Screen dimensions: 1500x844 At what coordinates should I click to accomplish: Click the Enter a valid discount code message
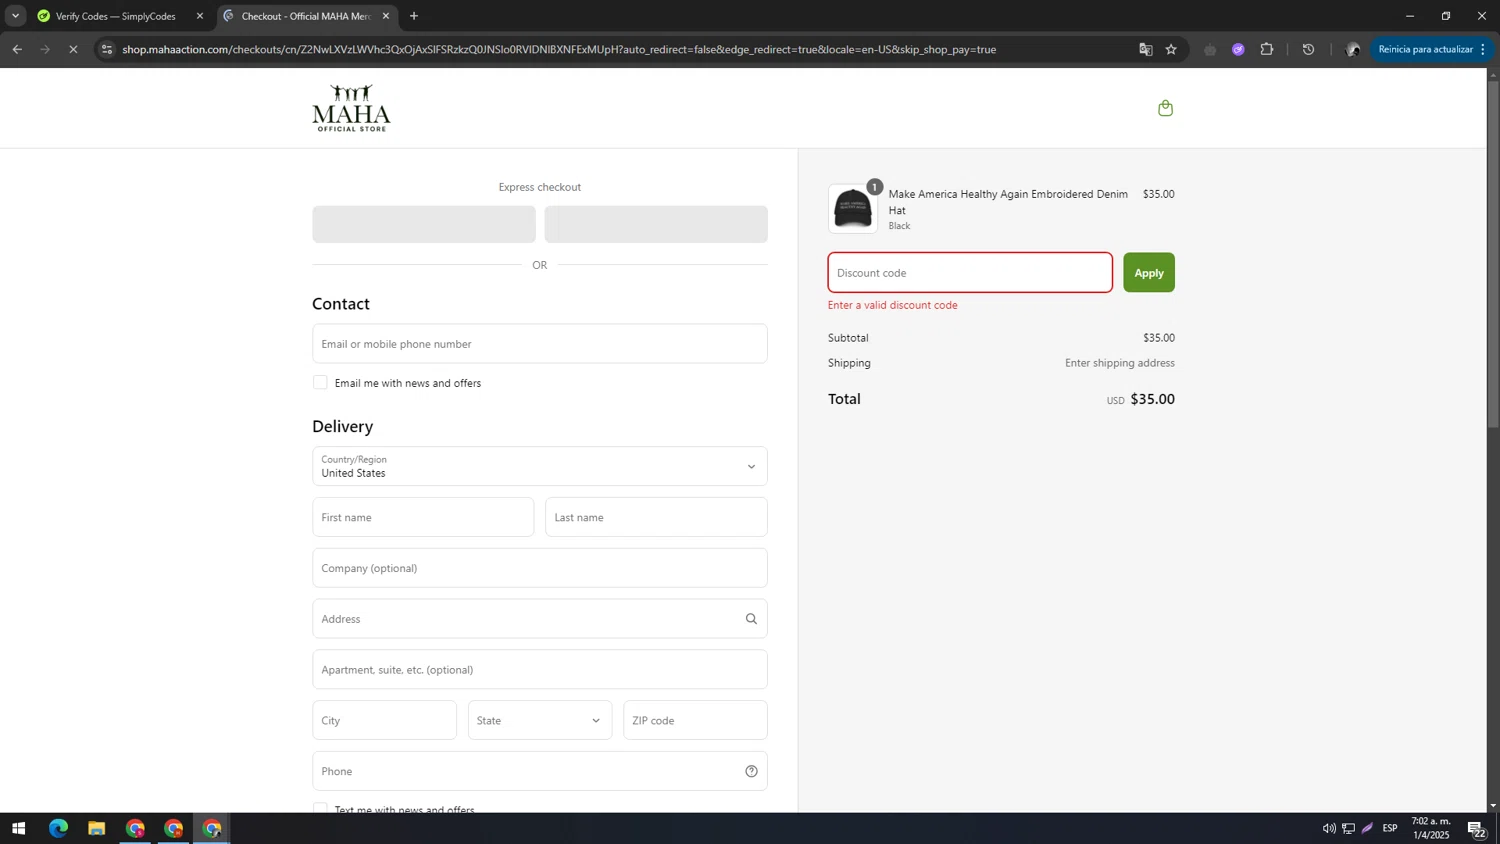click(x=893, y=305)
